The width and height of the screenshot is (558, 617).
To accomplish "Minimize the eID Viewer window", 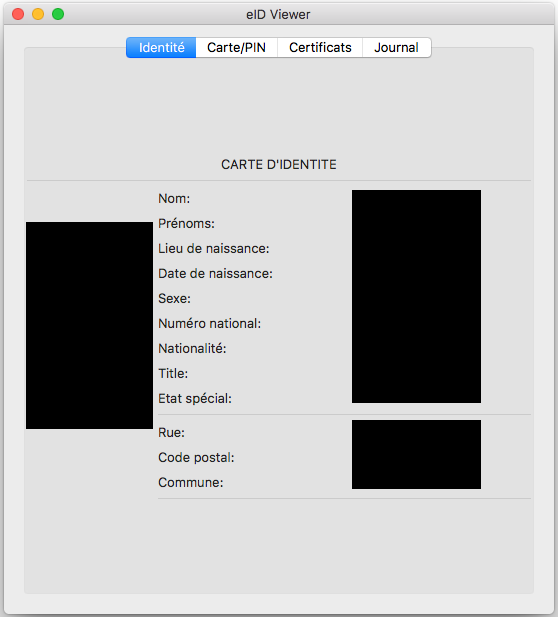I will (38, 14).
